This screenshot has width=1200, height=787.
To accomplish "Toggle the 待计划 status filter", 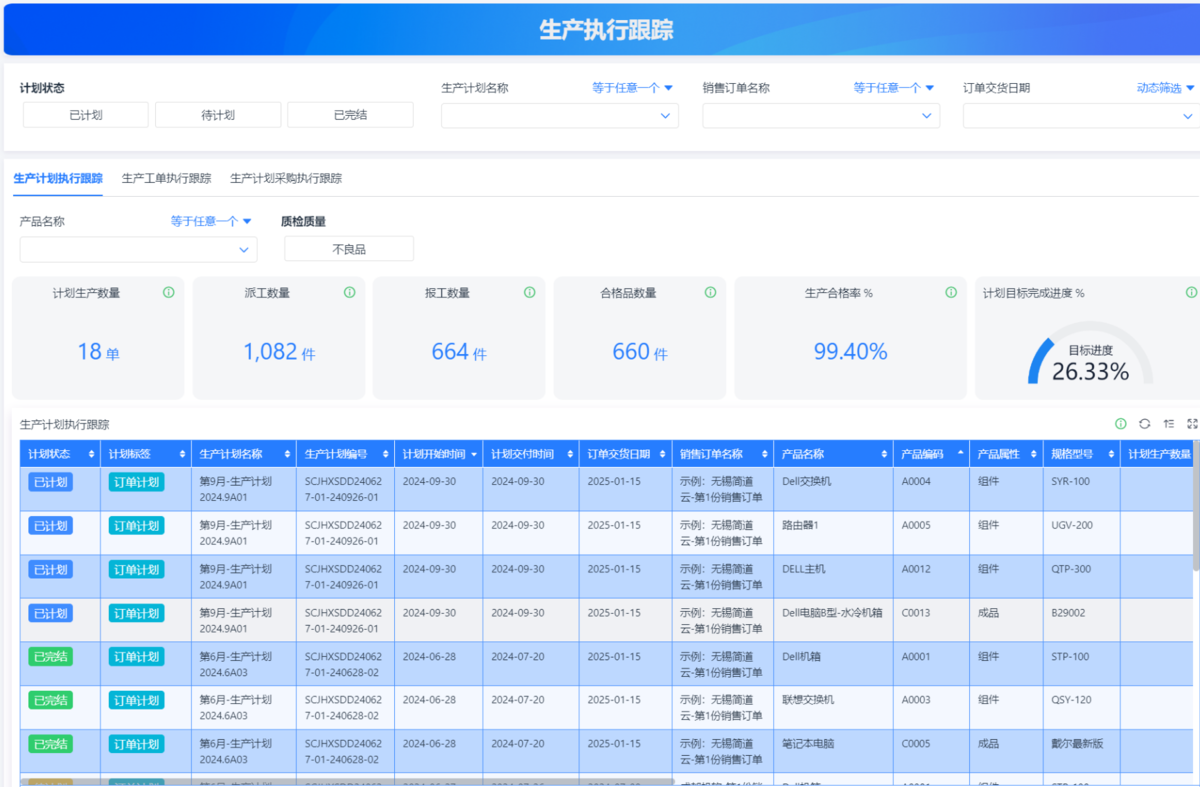I will click(217, 115).
